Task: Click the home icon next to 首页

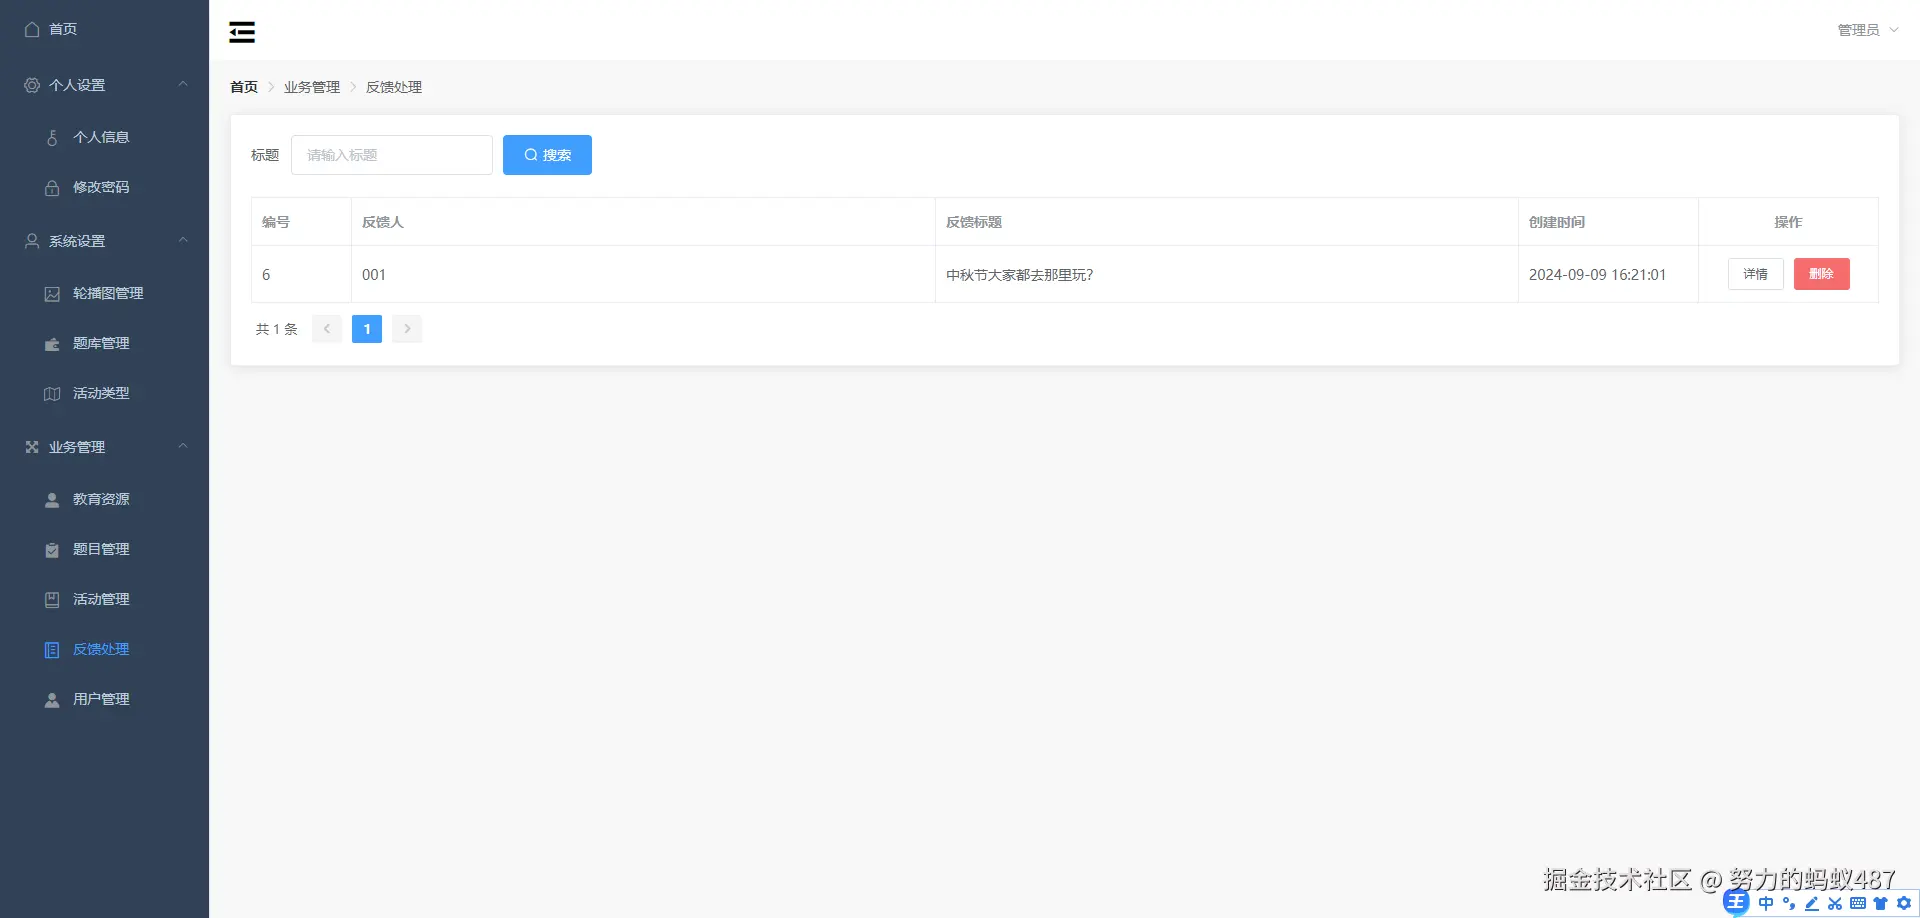Action: [30, 29]
